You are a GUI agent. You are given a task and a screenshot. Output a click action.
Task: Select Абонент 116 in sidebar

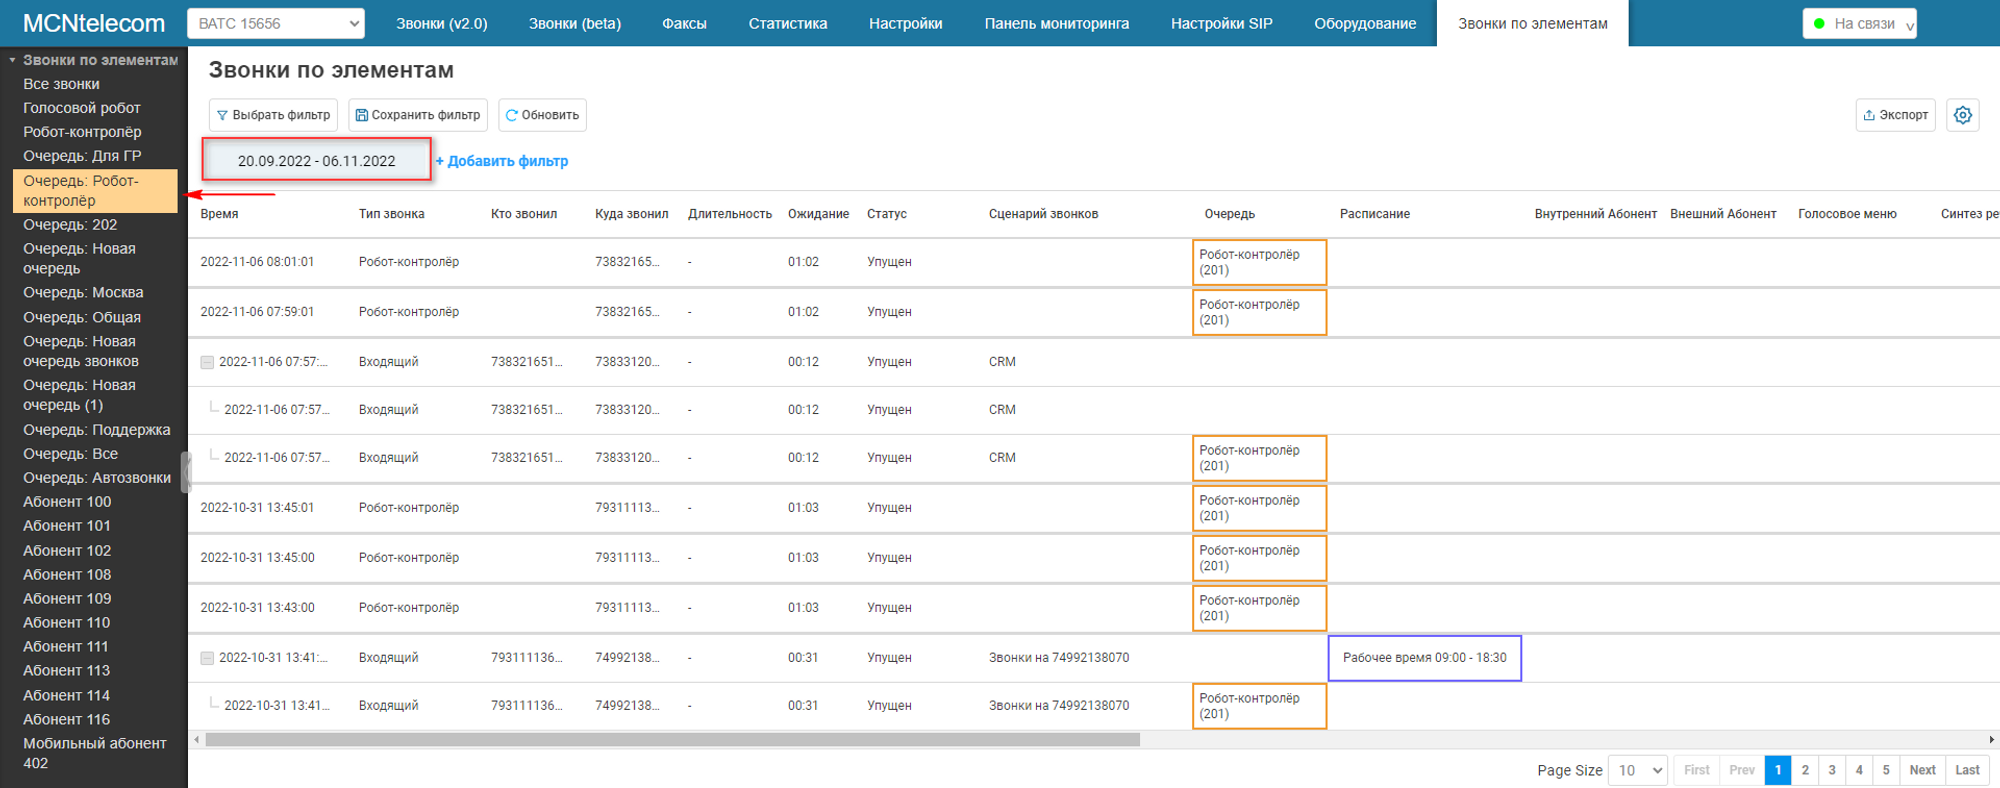click(67, 720)
